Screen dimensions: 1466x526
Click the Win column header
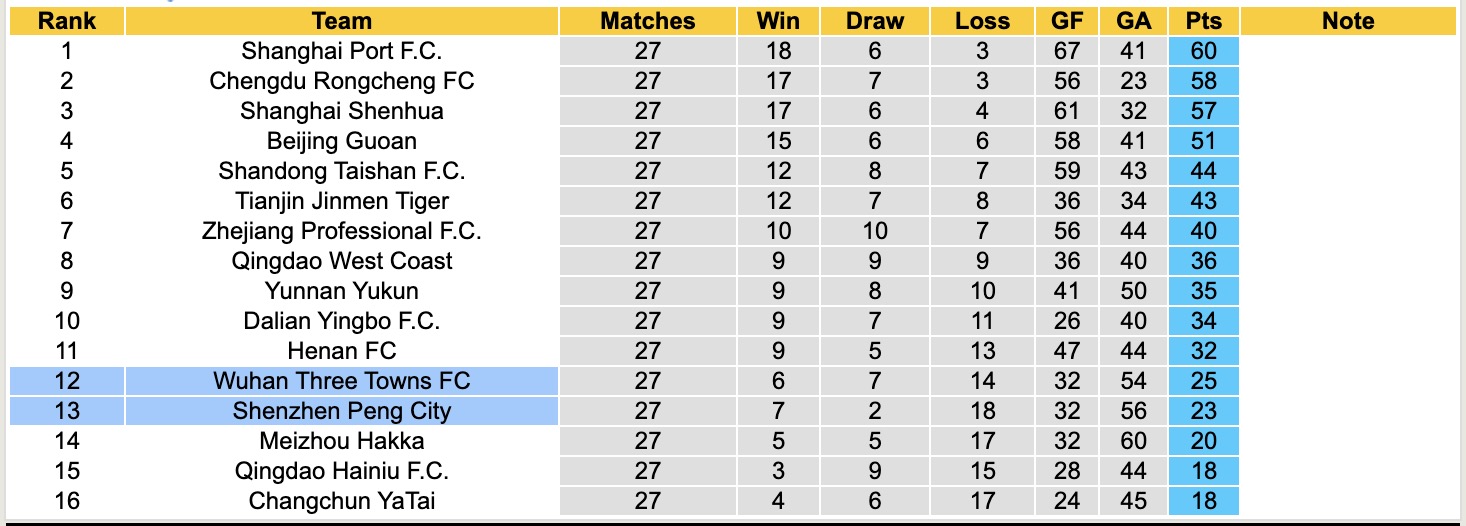(x=778, y=21)
